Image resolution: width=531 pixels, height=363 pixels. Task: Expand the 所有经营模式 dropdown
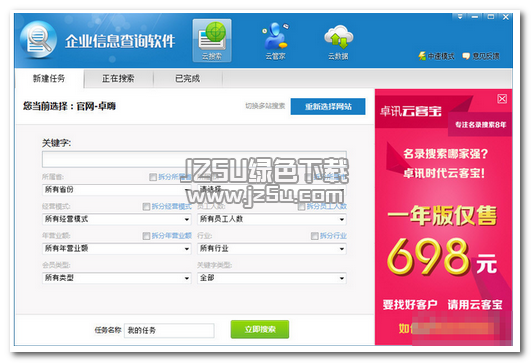tap(116, 219)
